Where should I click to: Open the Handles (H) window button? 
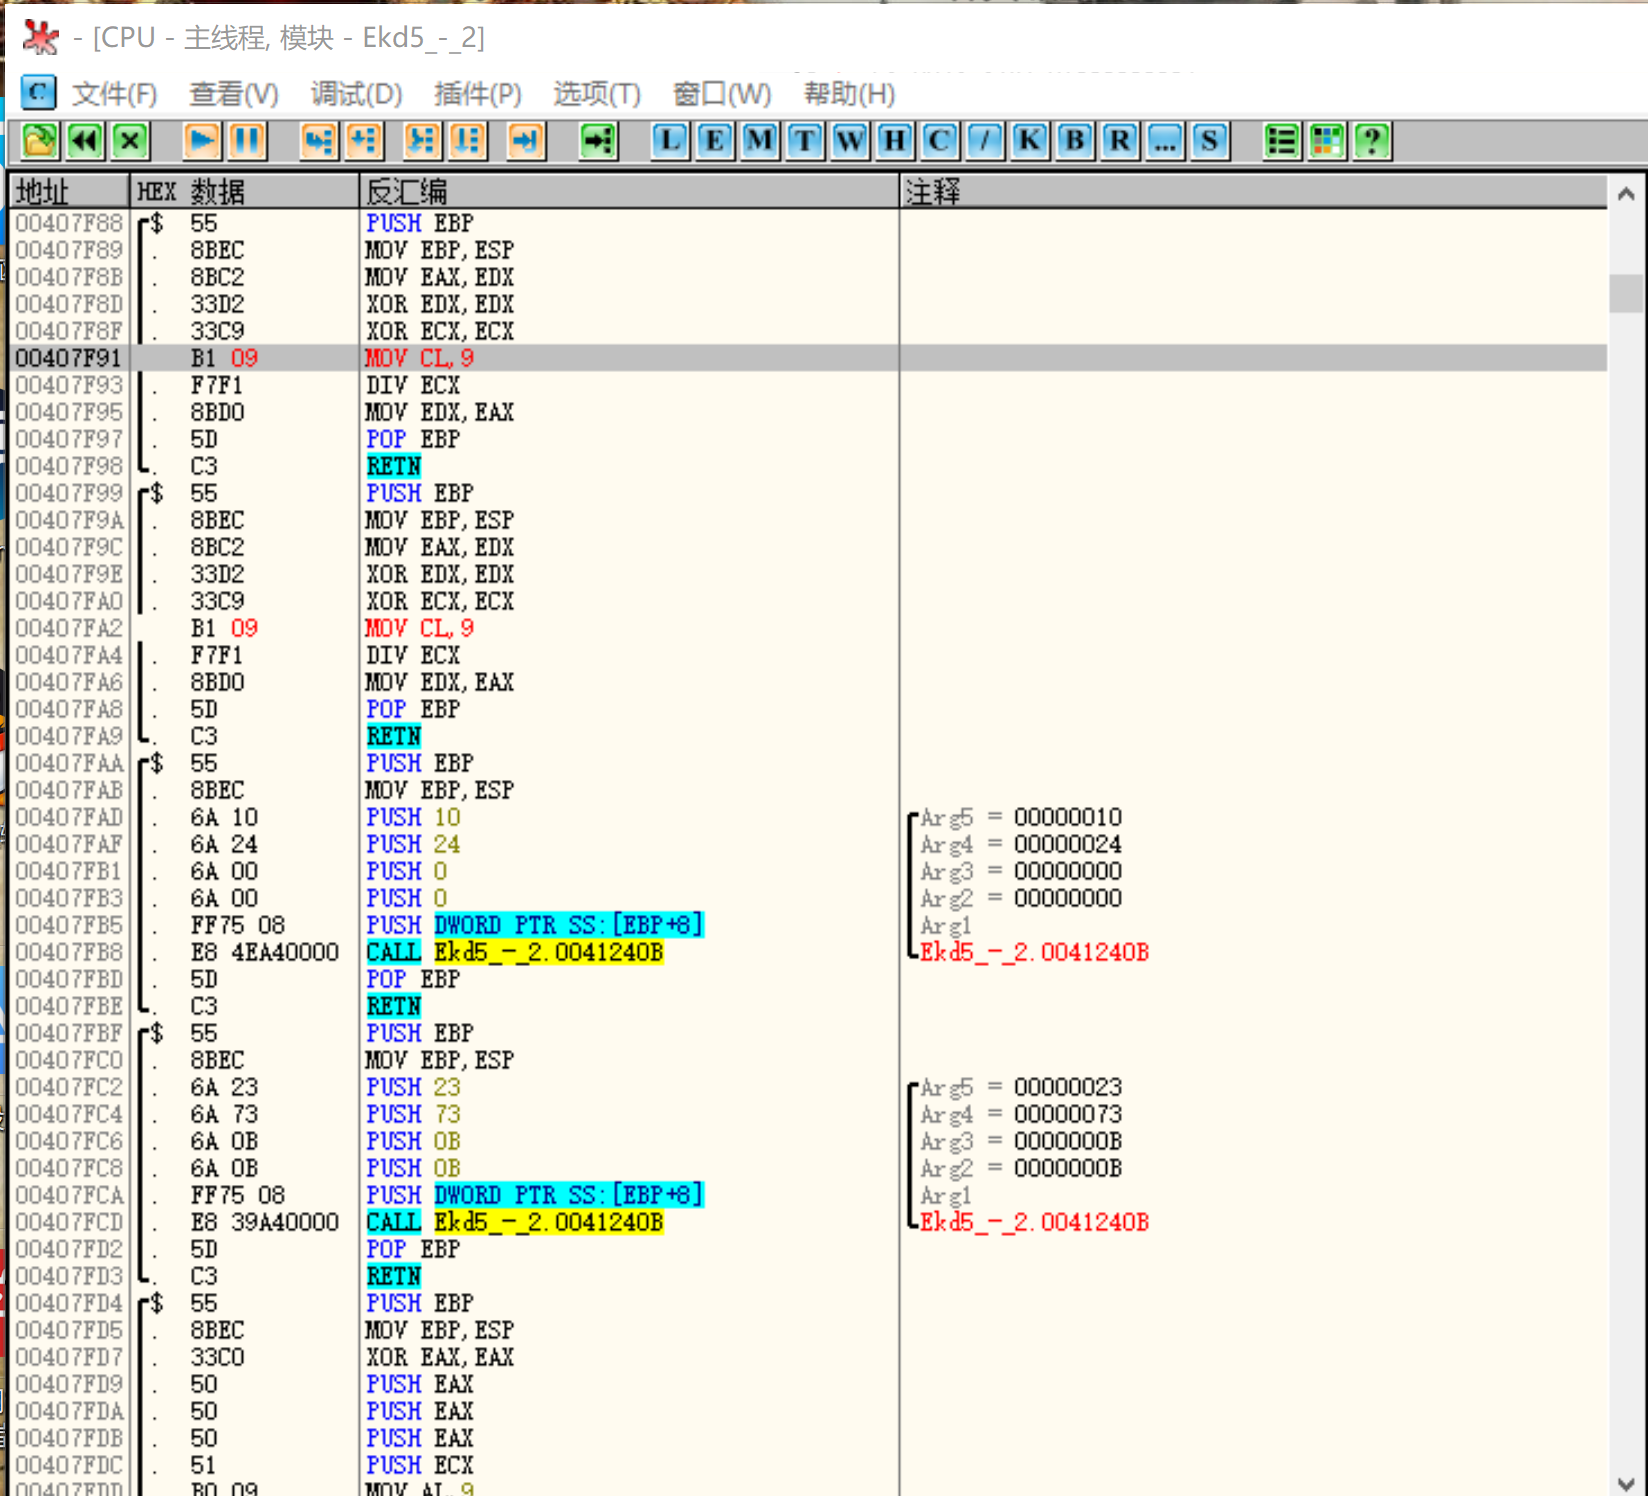click(x=894, y=141)
